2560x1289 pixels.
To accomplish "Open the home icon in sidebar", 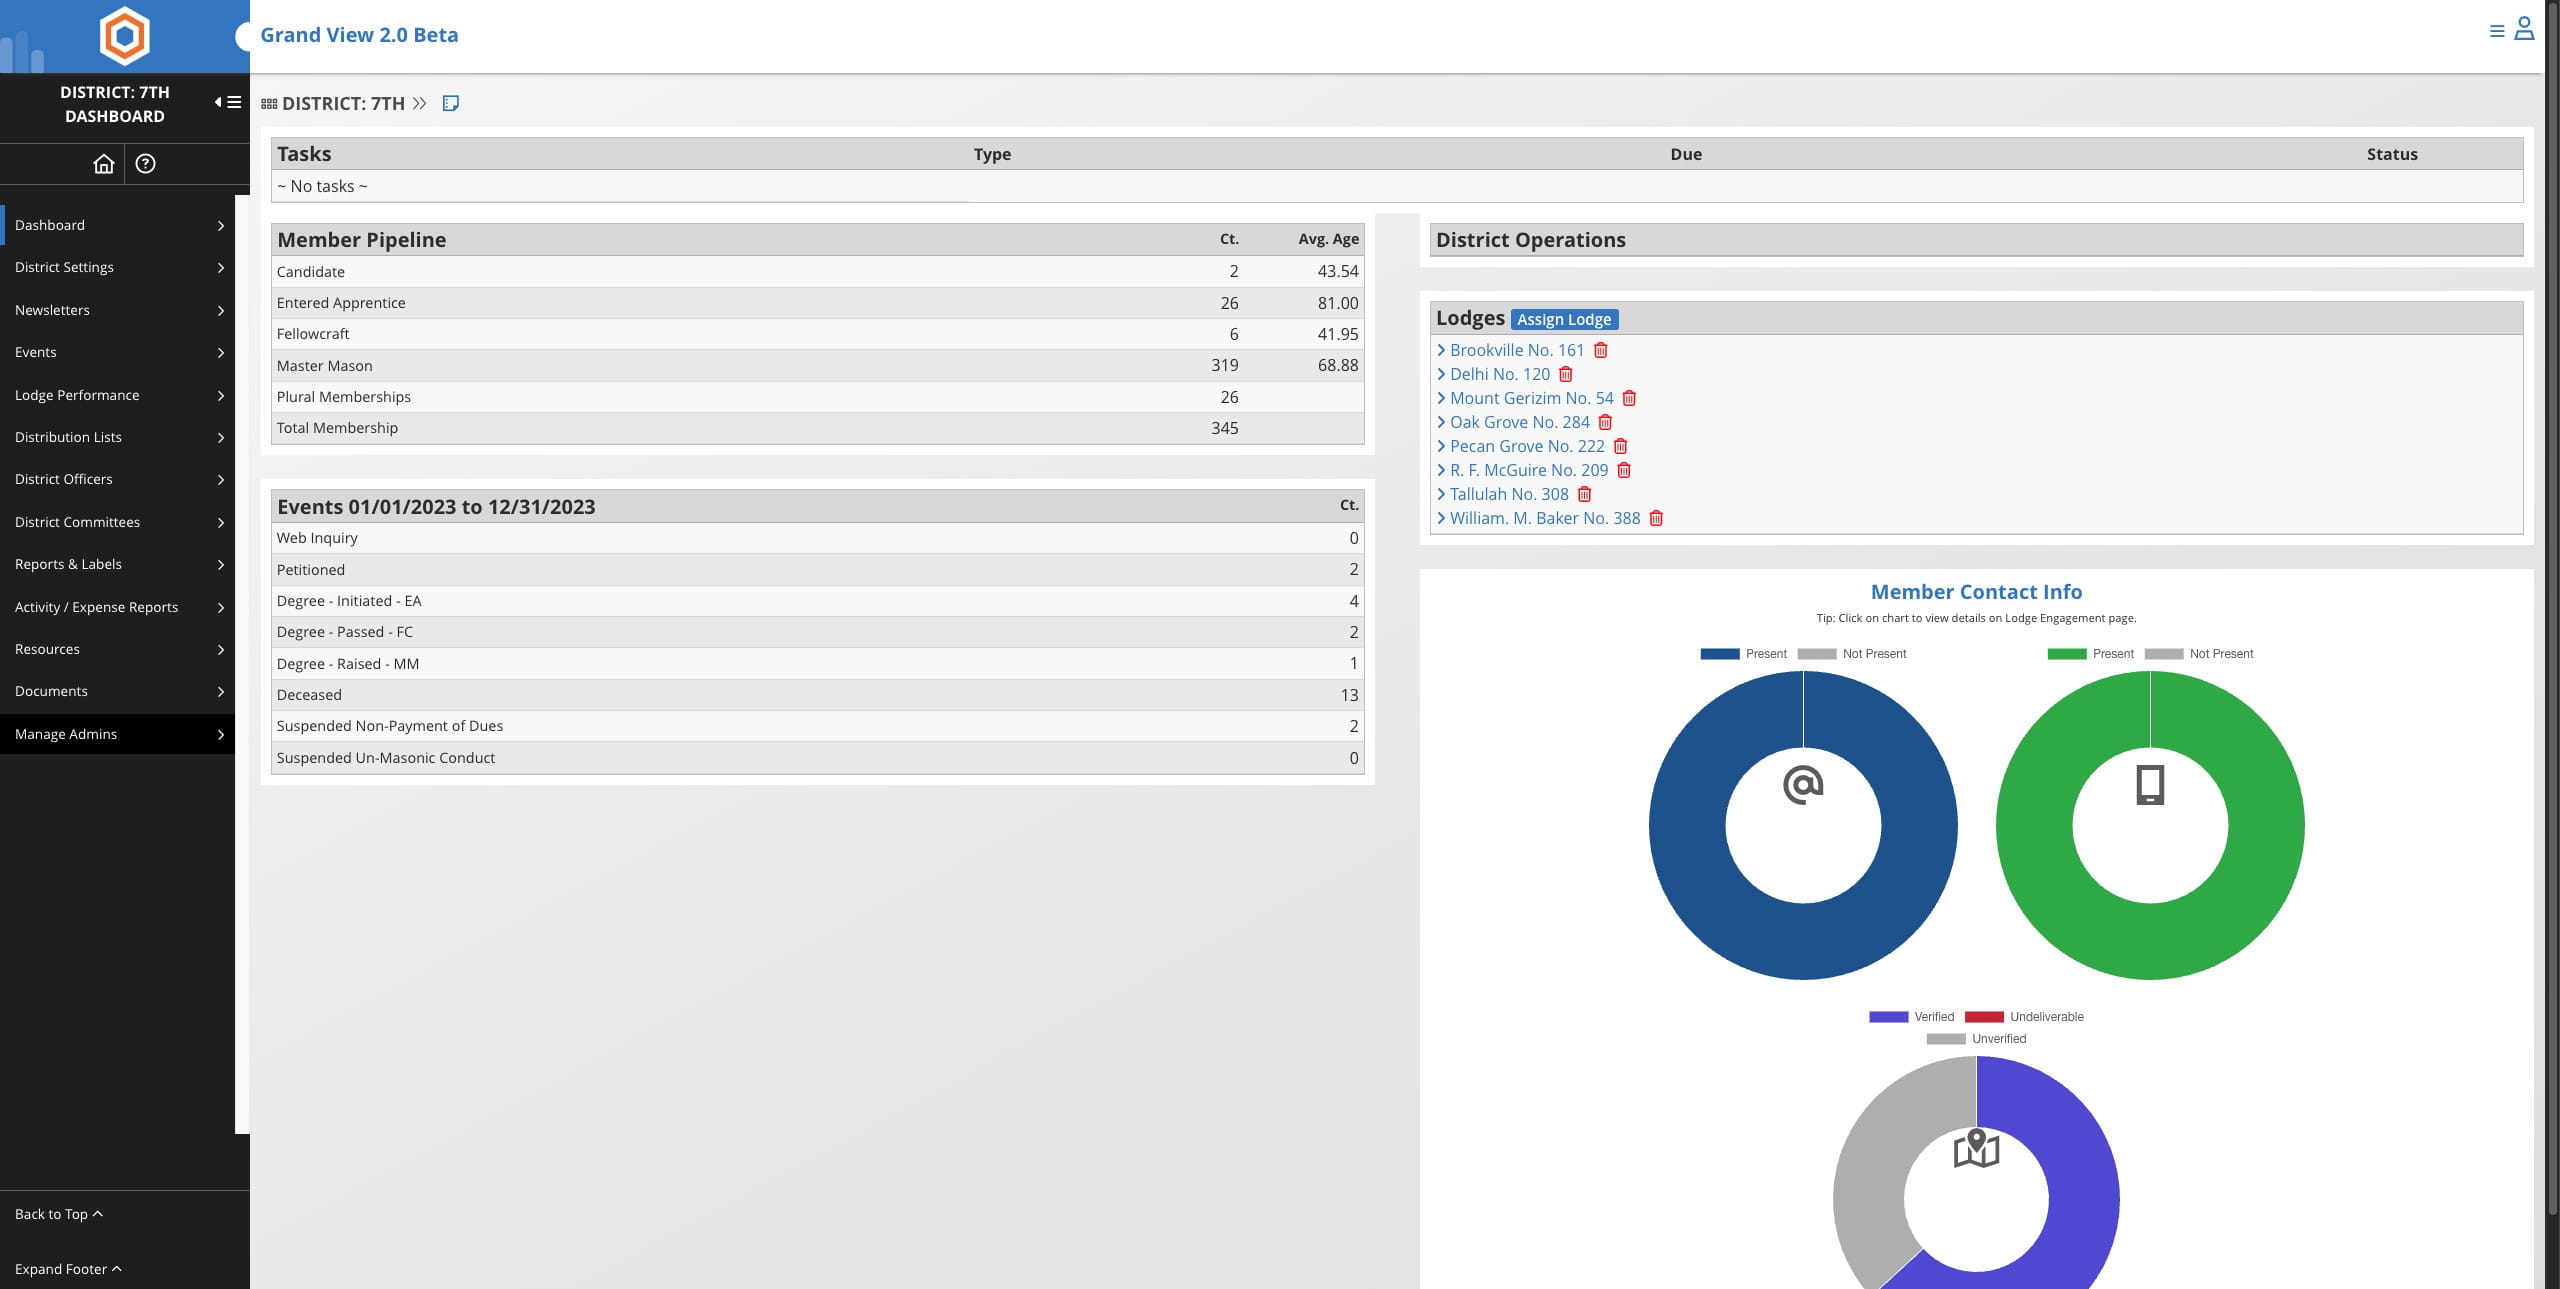I will coord(104,164).
